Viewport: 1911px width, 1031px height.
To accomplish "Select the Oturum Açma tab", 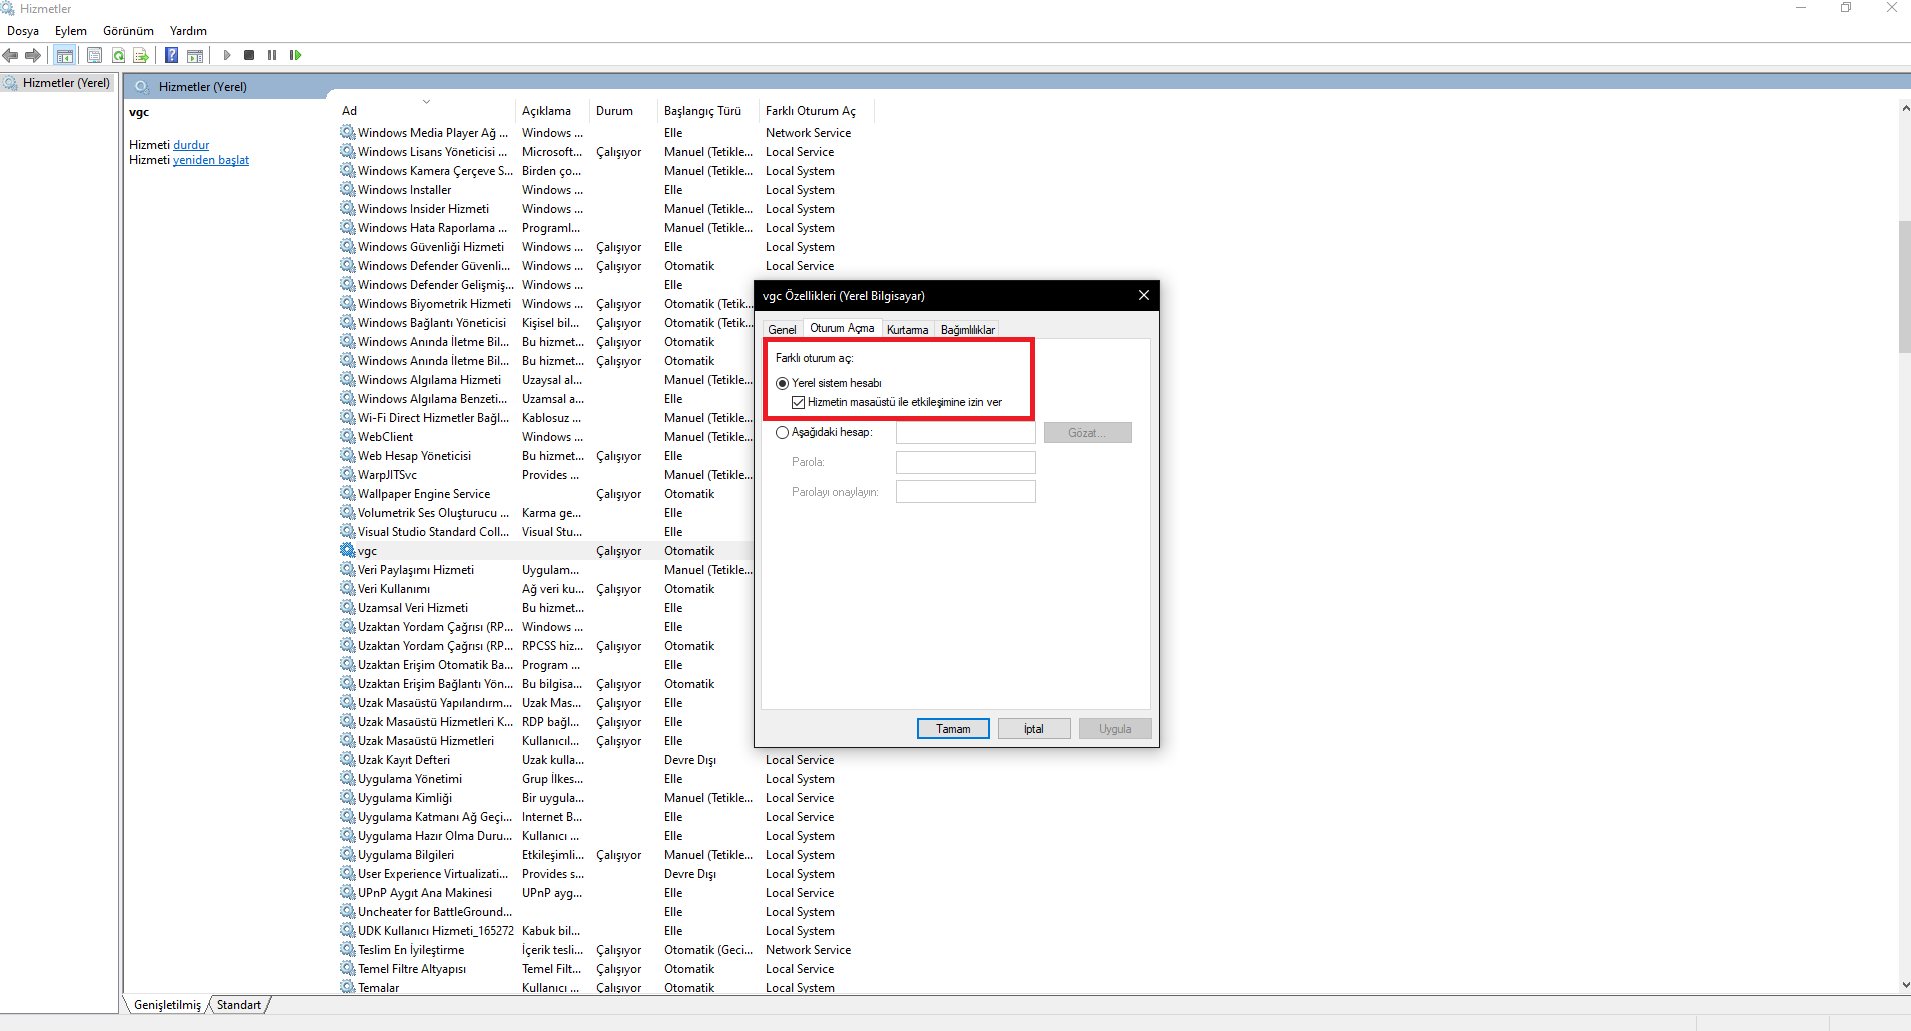I will pyautogui.click(x=842, y=328).
